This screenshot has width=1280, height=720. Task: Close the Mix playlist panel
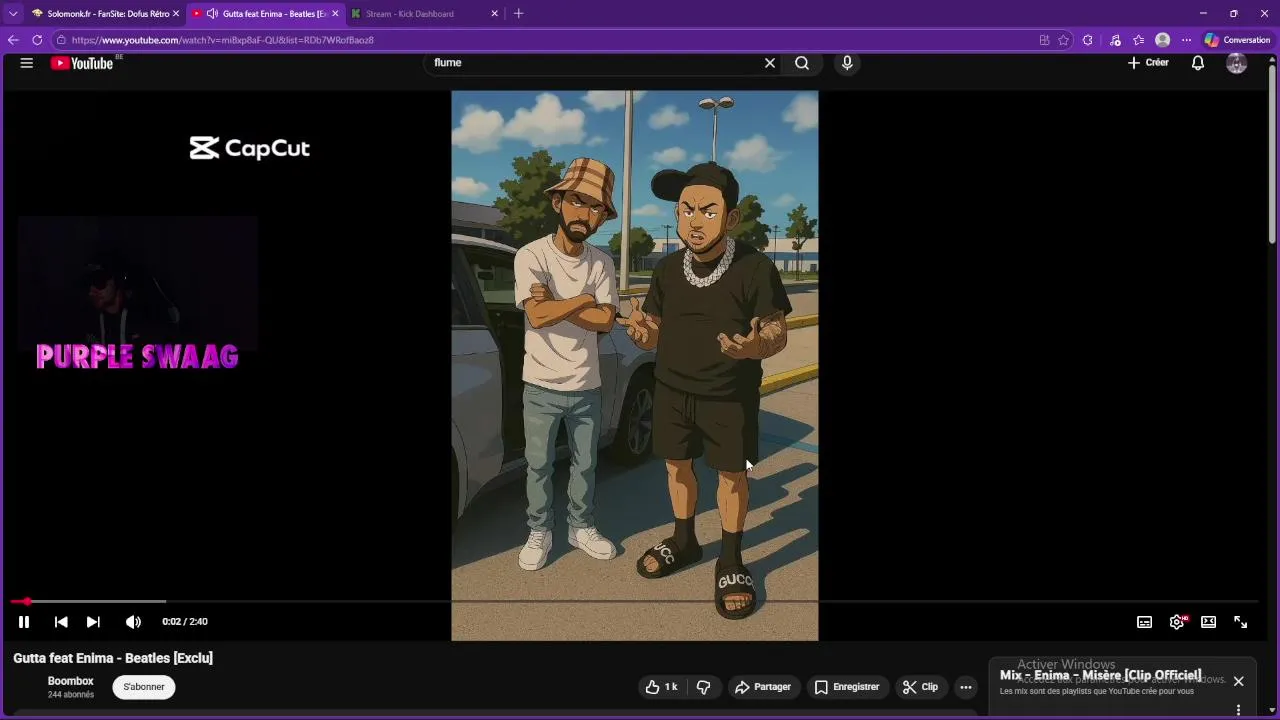click(1238, 681)
